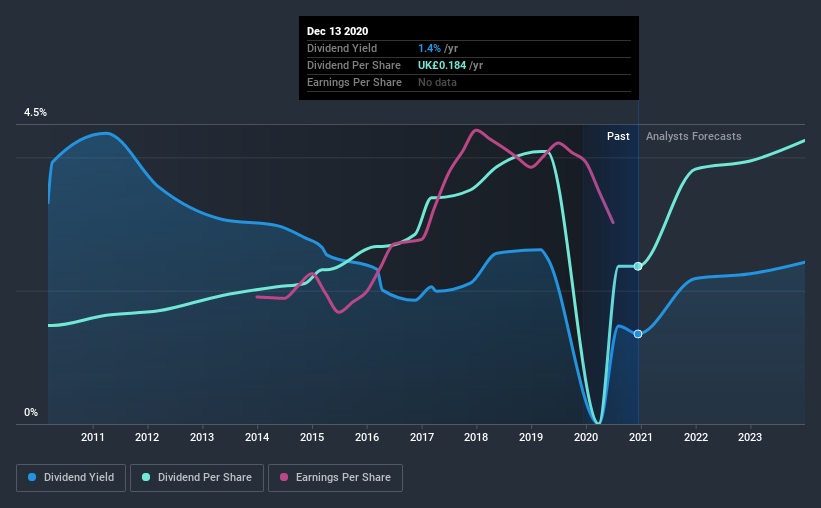Click the blue Dividend Yield legend dot
The width and height of the screenshot is (821, 508).
pos(32,477)
